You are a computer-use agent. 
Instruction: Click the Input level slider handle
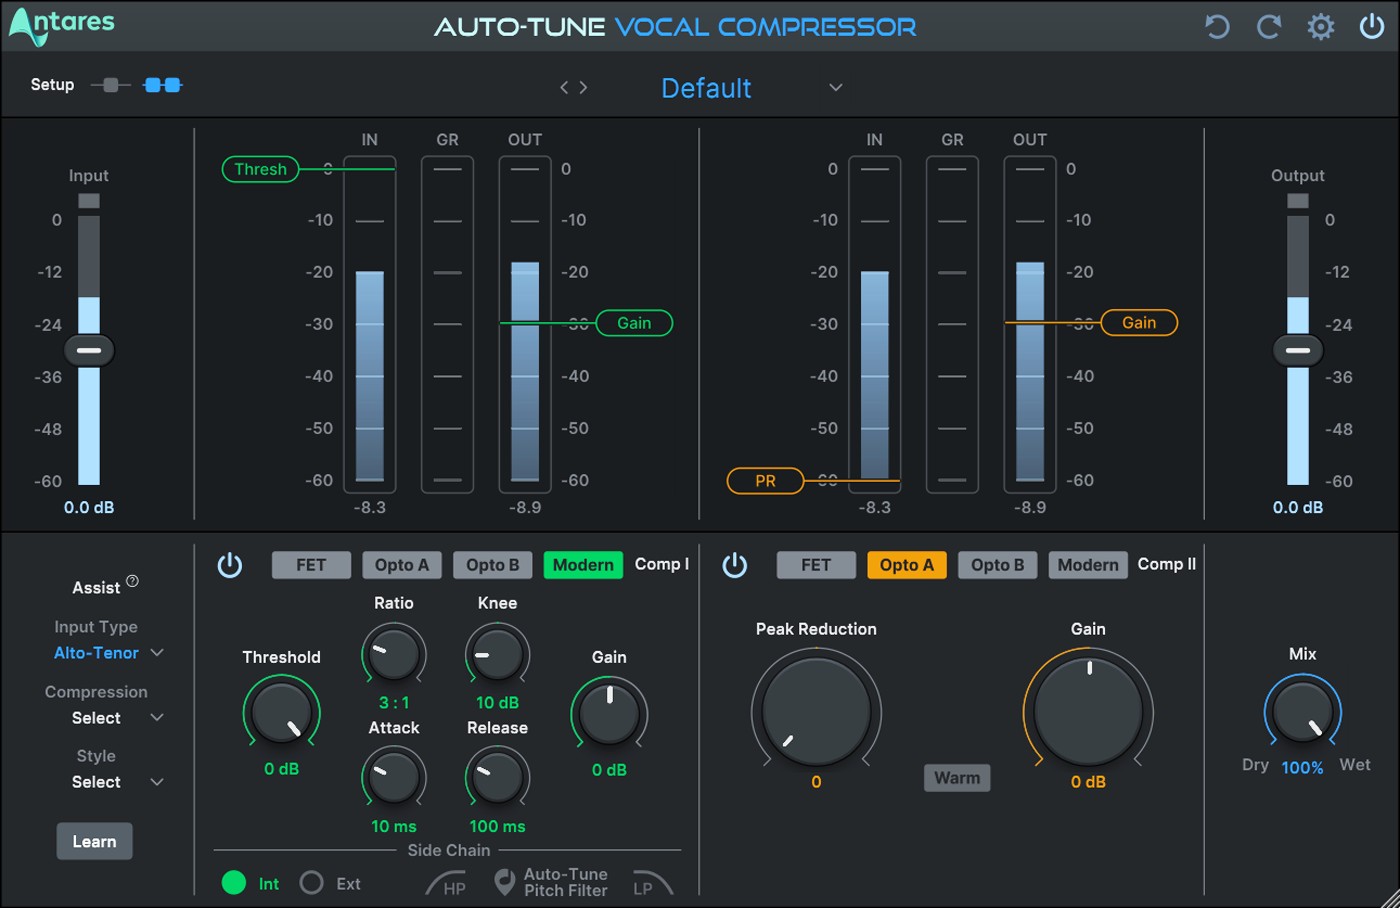pyautogui.click(x=89, y=350)
